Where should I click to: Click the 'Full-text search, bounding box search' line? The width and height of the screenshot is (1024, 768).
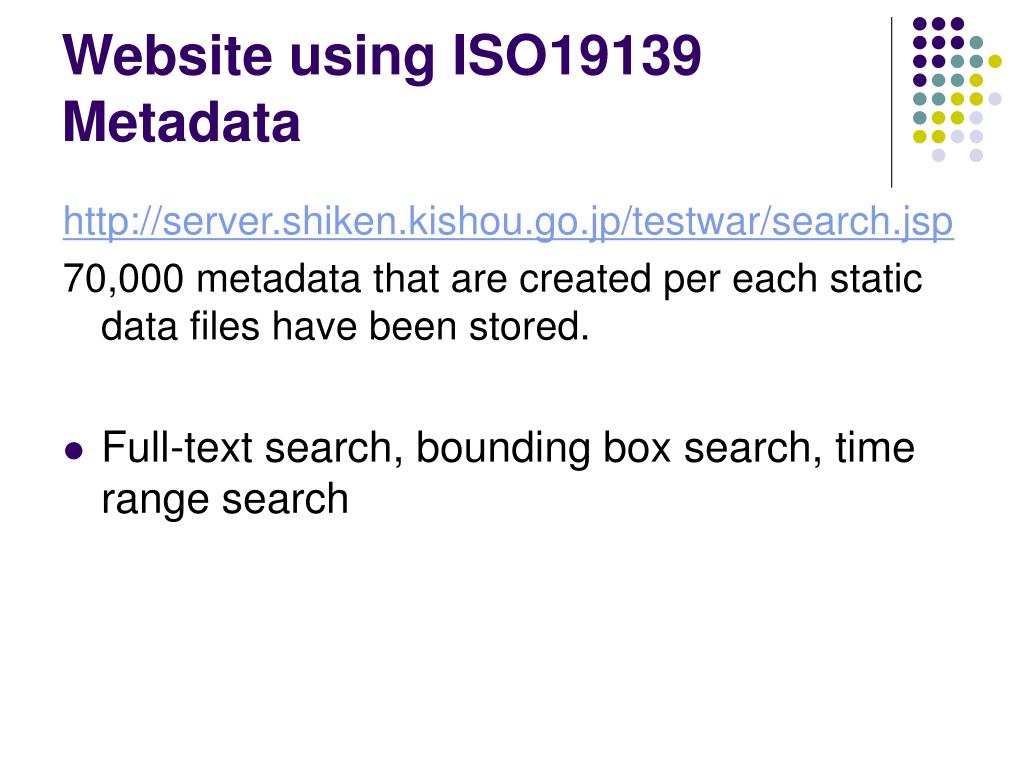coord(508,449)
